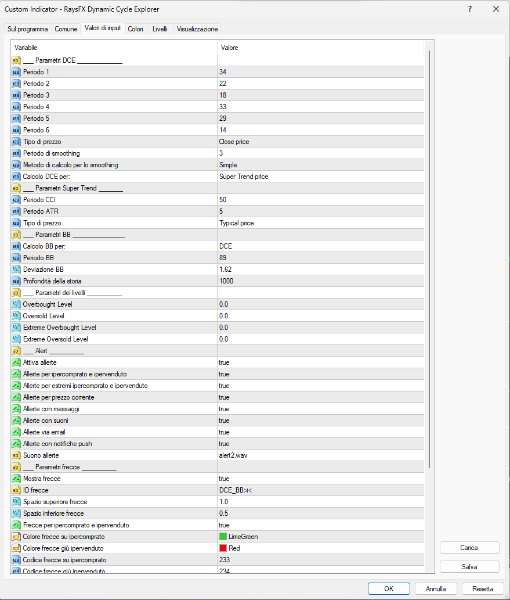Click the icon next to Deviazione BB
Viewport: 510px width, 600px height.
[x=16, y=269]
